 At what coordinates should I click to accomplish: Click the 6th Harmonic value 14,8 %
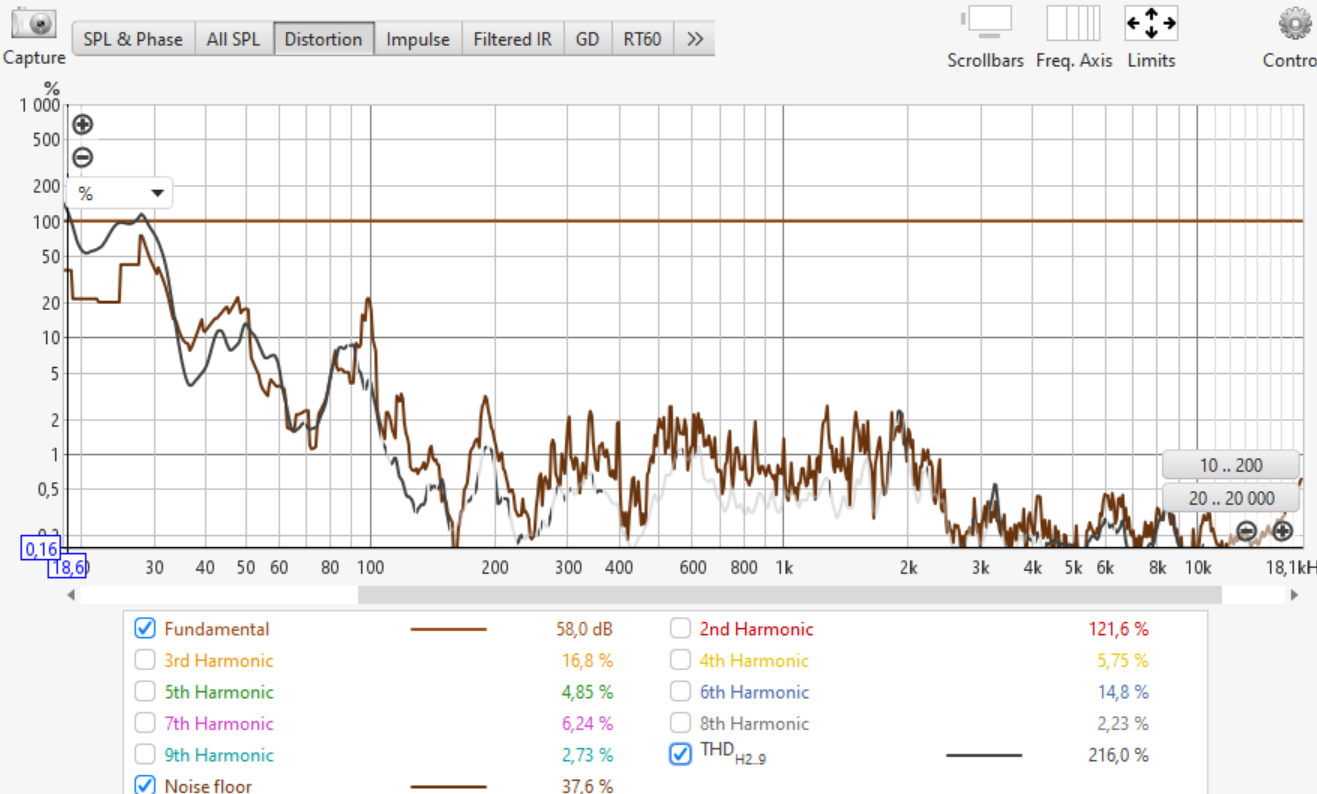pyautogui.click(x=1122, y=692)
